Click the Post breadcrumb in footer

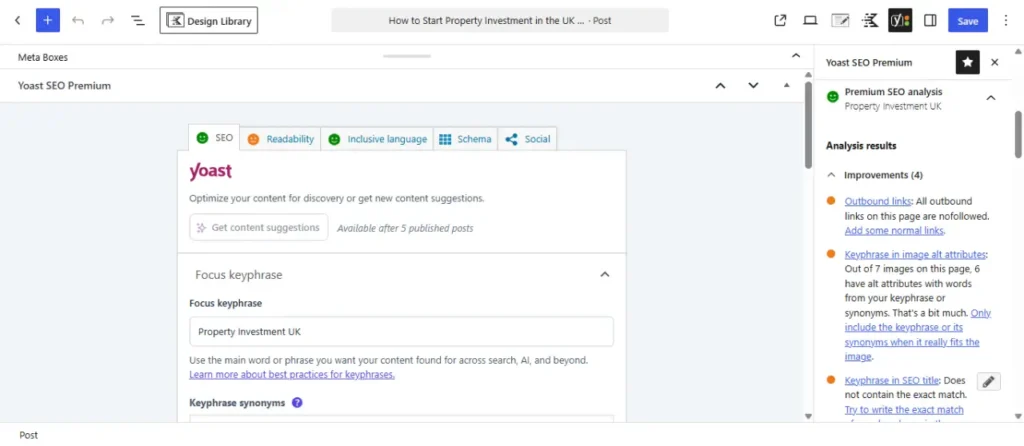tap(29, 435)
